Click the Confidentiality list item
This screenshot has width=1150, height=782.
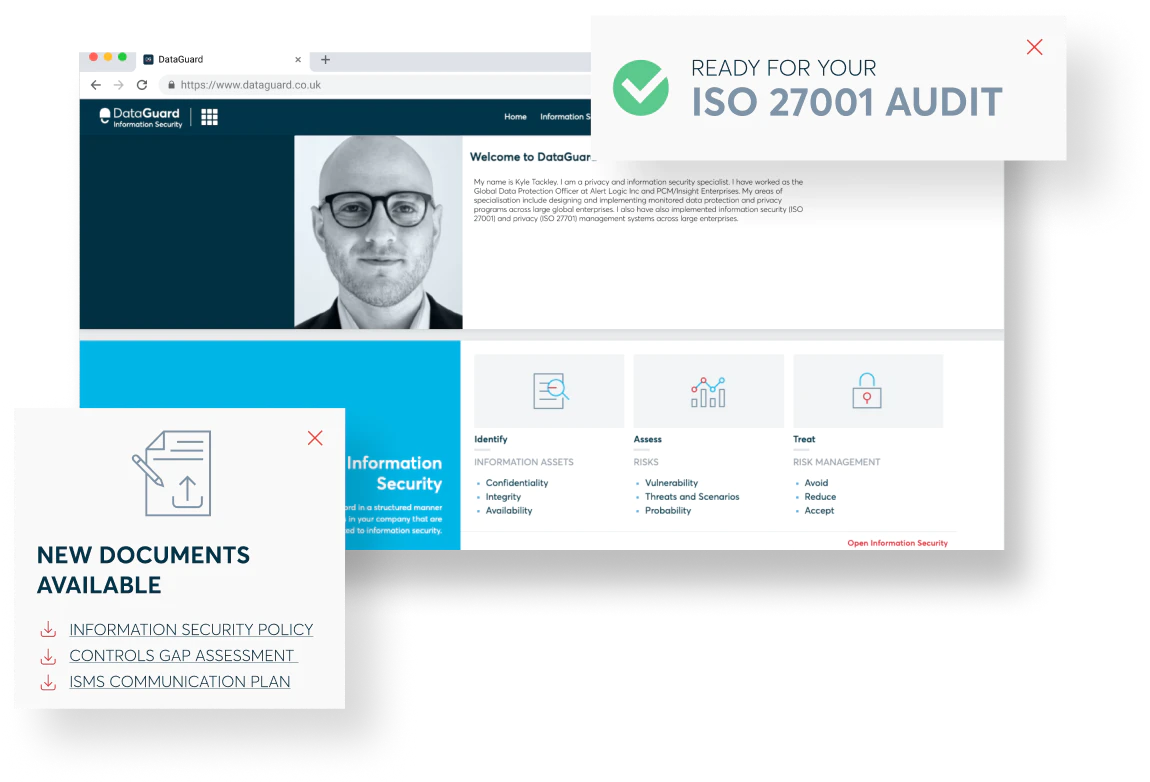tap(517, 483)
